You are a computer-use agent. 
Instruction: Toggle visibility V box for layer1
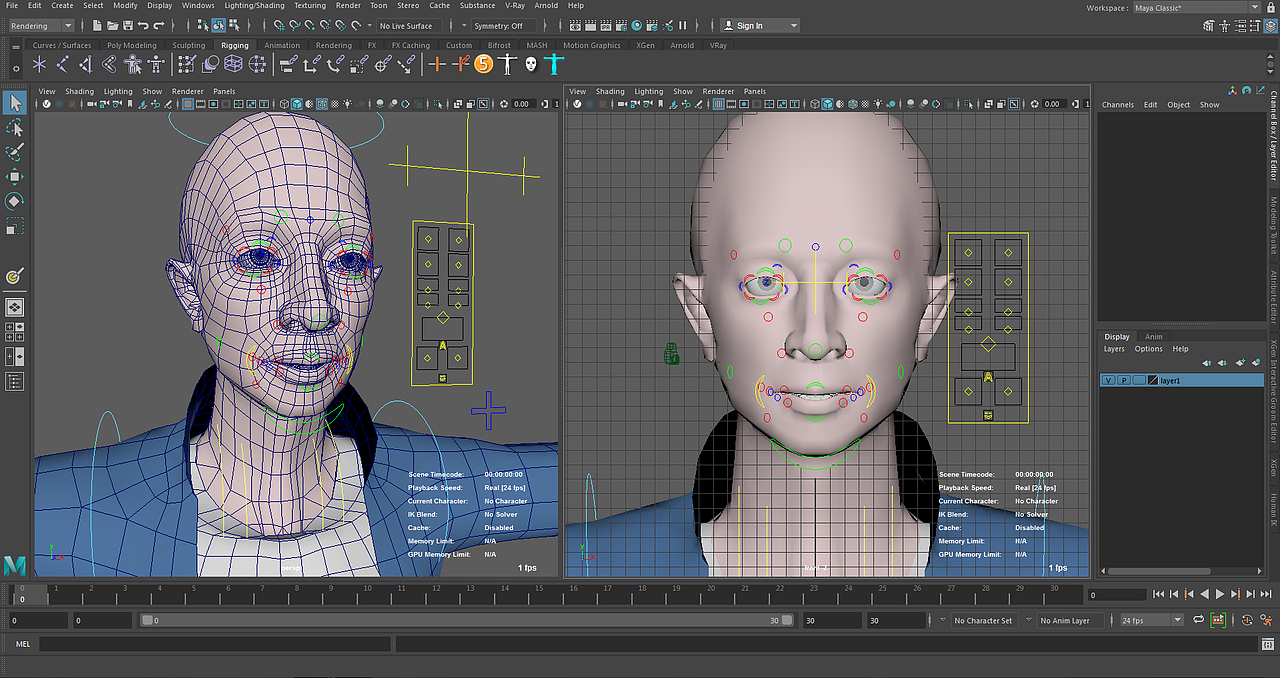[x=1108, y=381]
